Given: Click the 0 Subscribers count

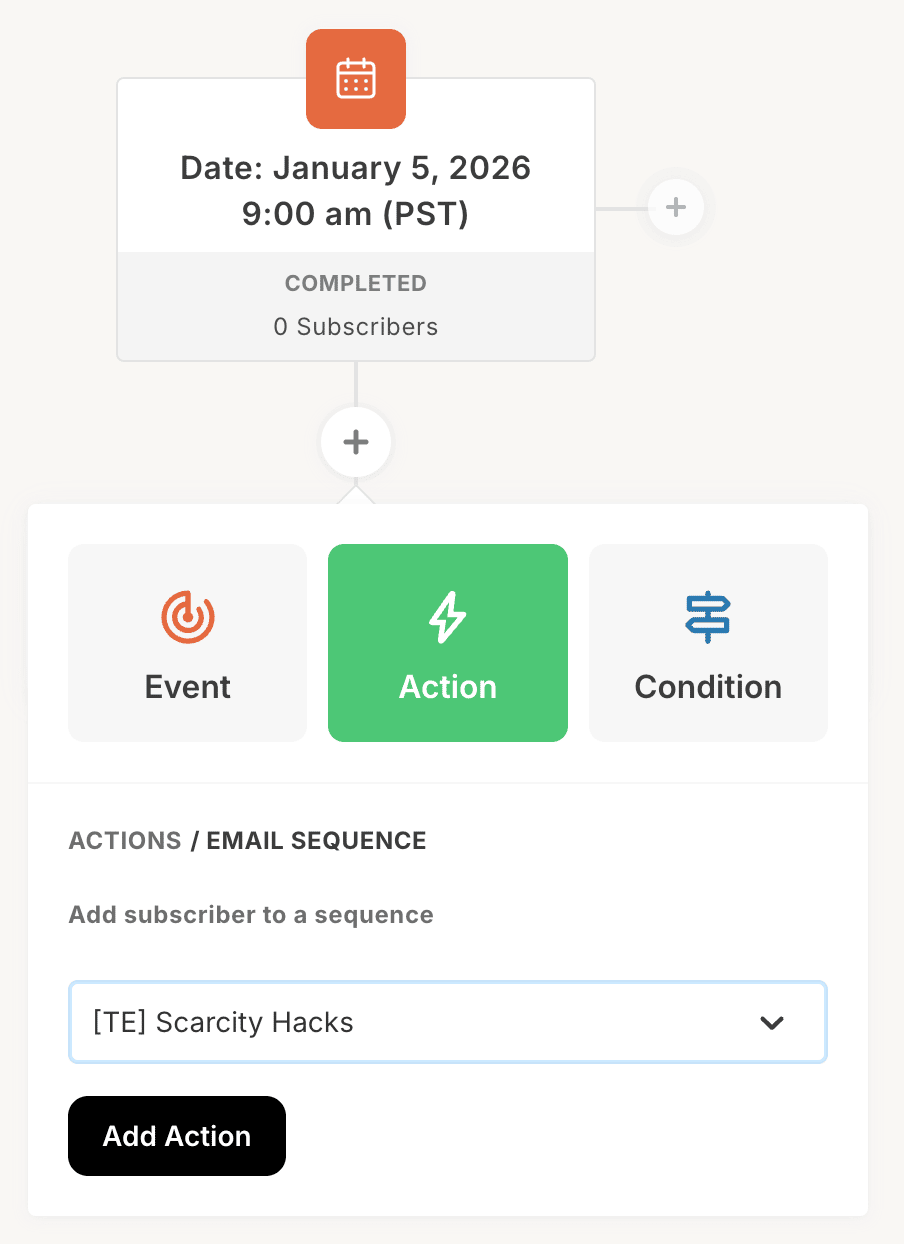Looking at the screenshot, I should click(356, 327).
